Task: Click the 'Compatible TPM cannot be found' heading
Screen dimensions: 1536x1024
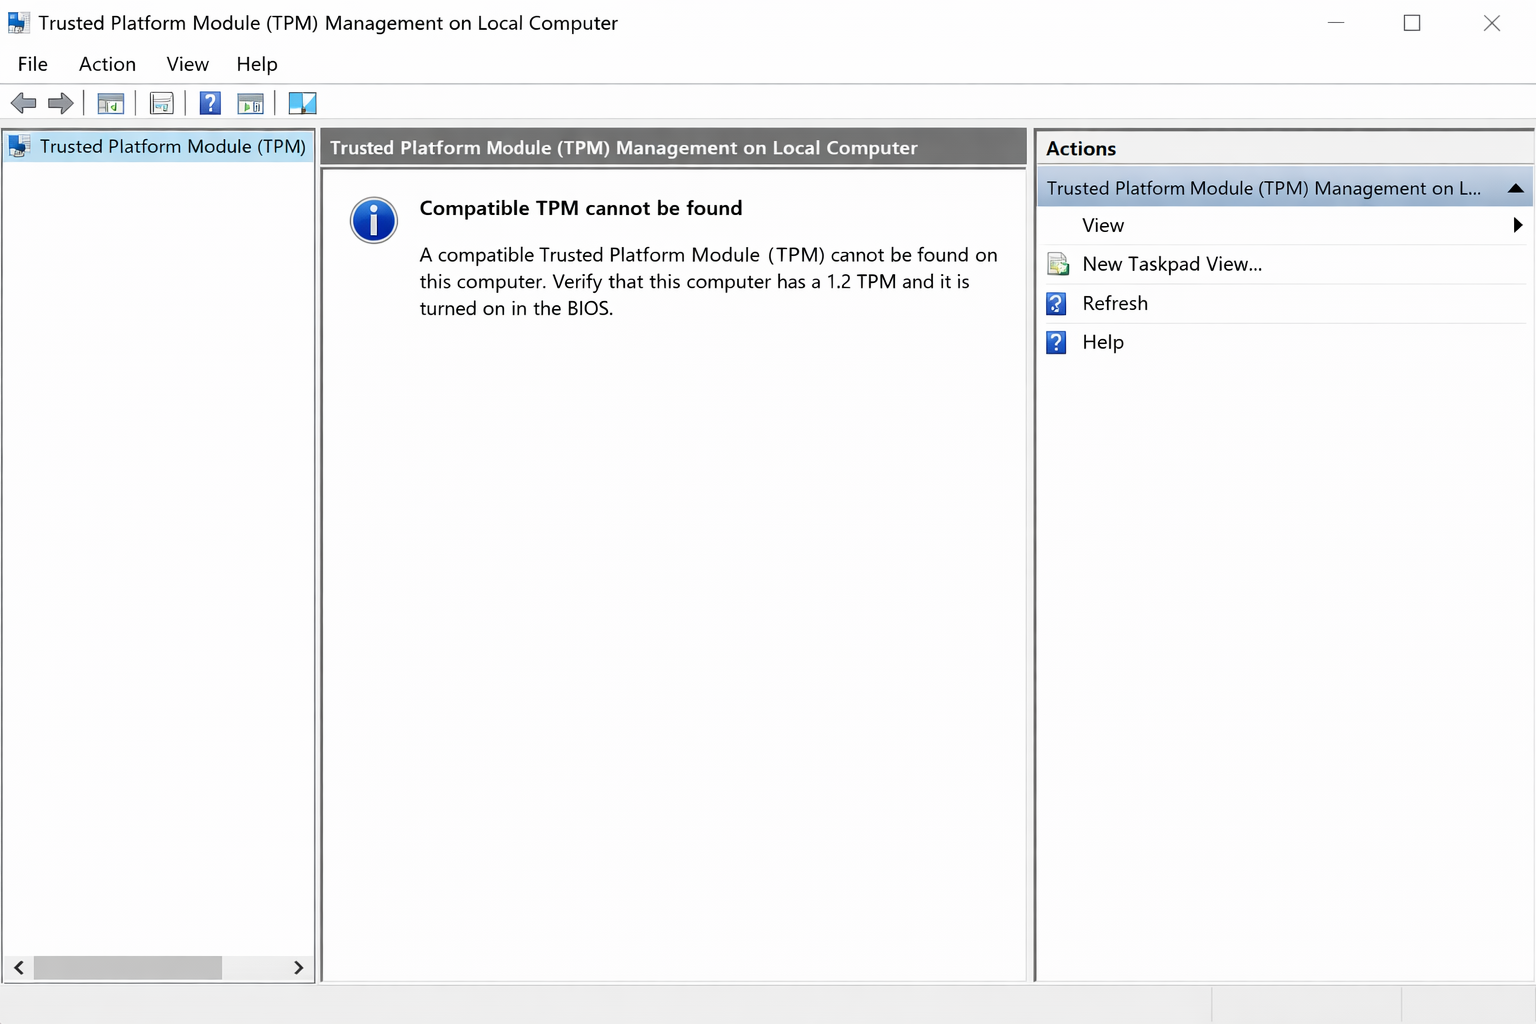Action: tap(581, 208)
